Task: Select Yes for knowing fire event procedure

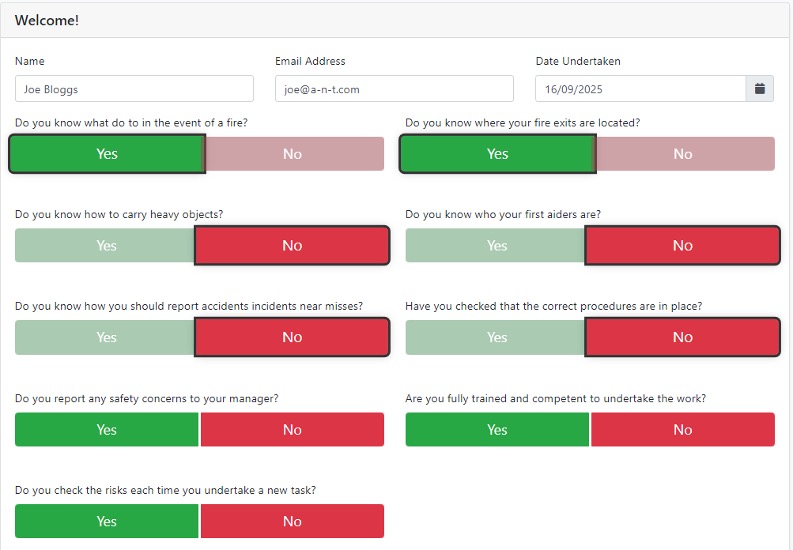Action: 107,154
